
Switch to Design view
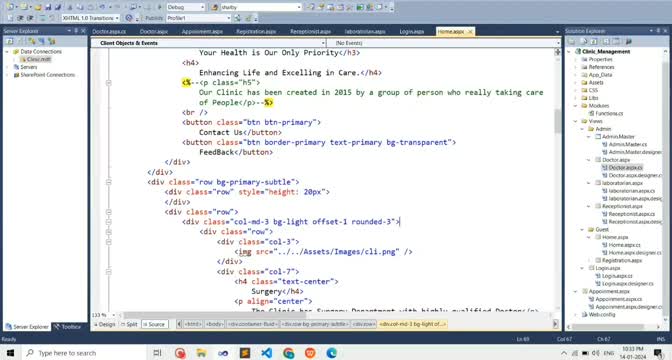coord(105,324)
